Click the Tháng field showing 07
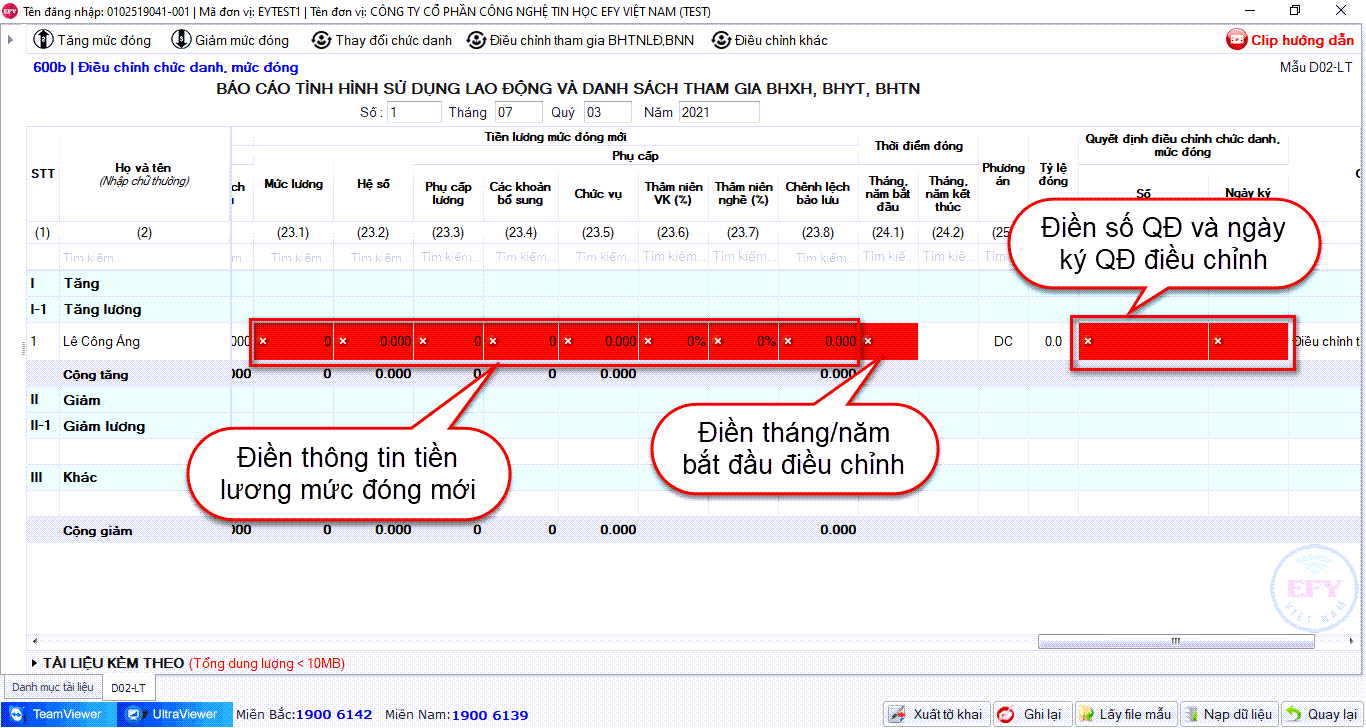The width and height of the screenshot is (1366, 728). [518, 112]
